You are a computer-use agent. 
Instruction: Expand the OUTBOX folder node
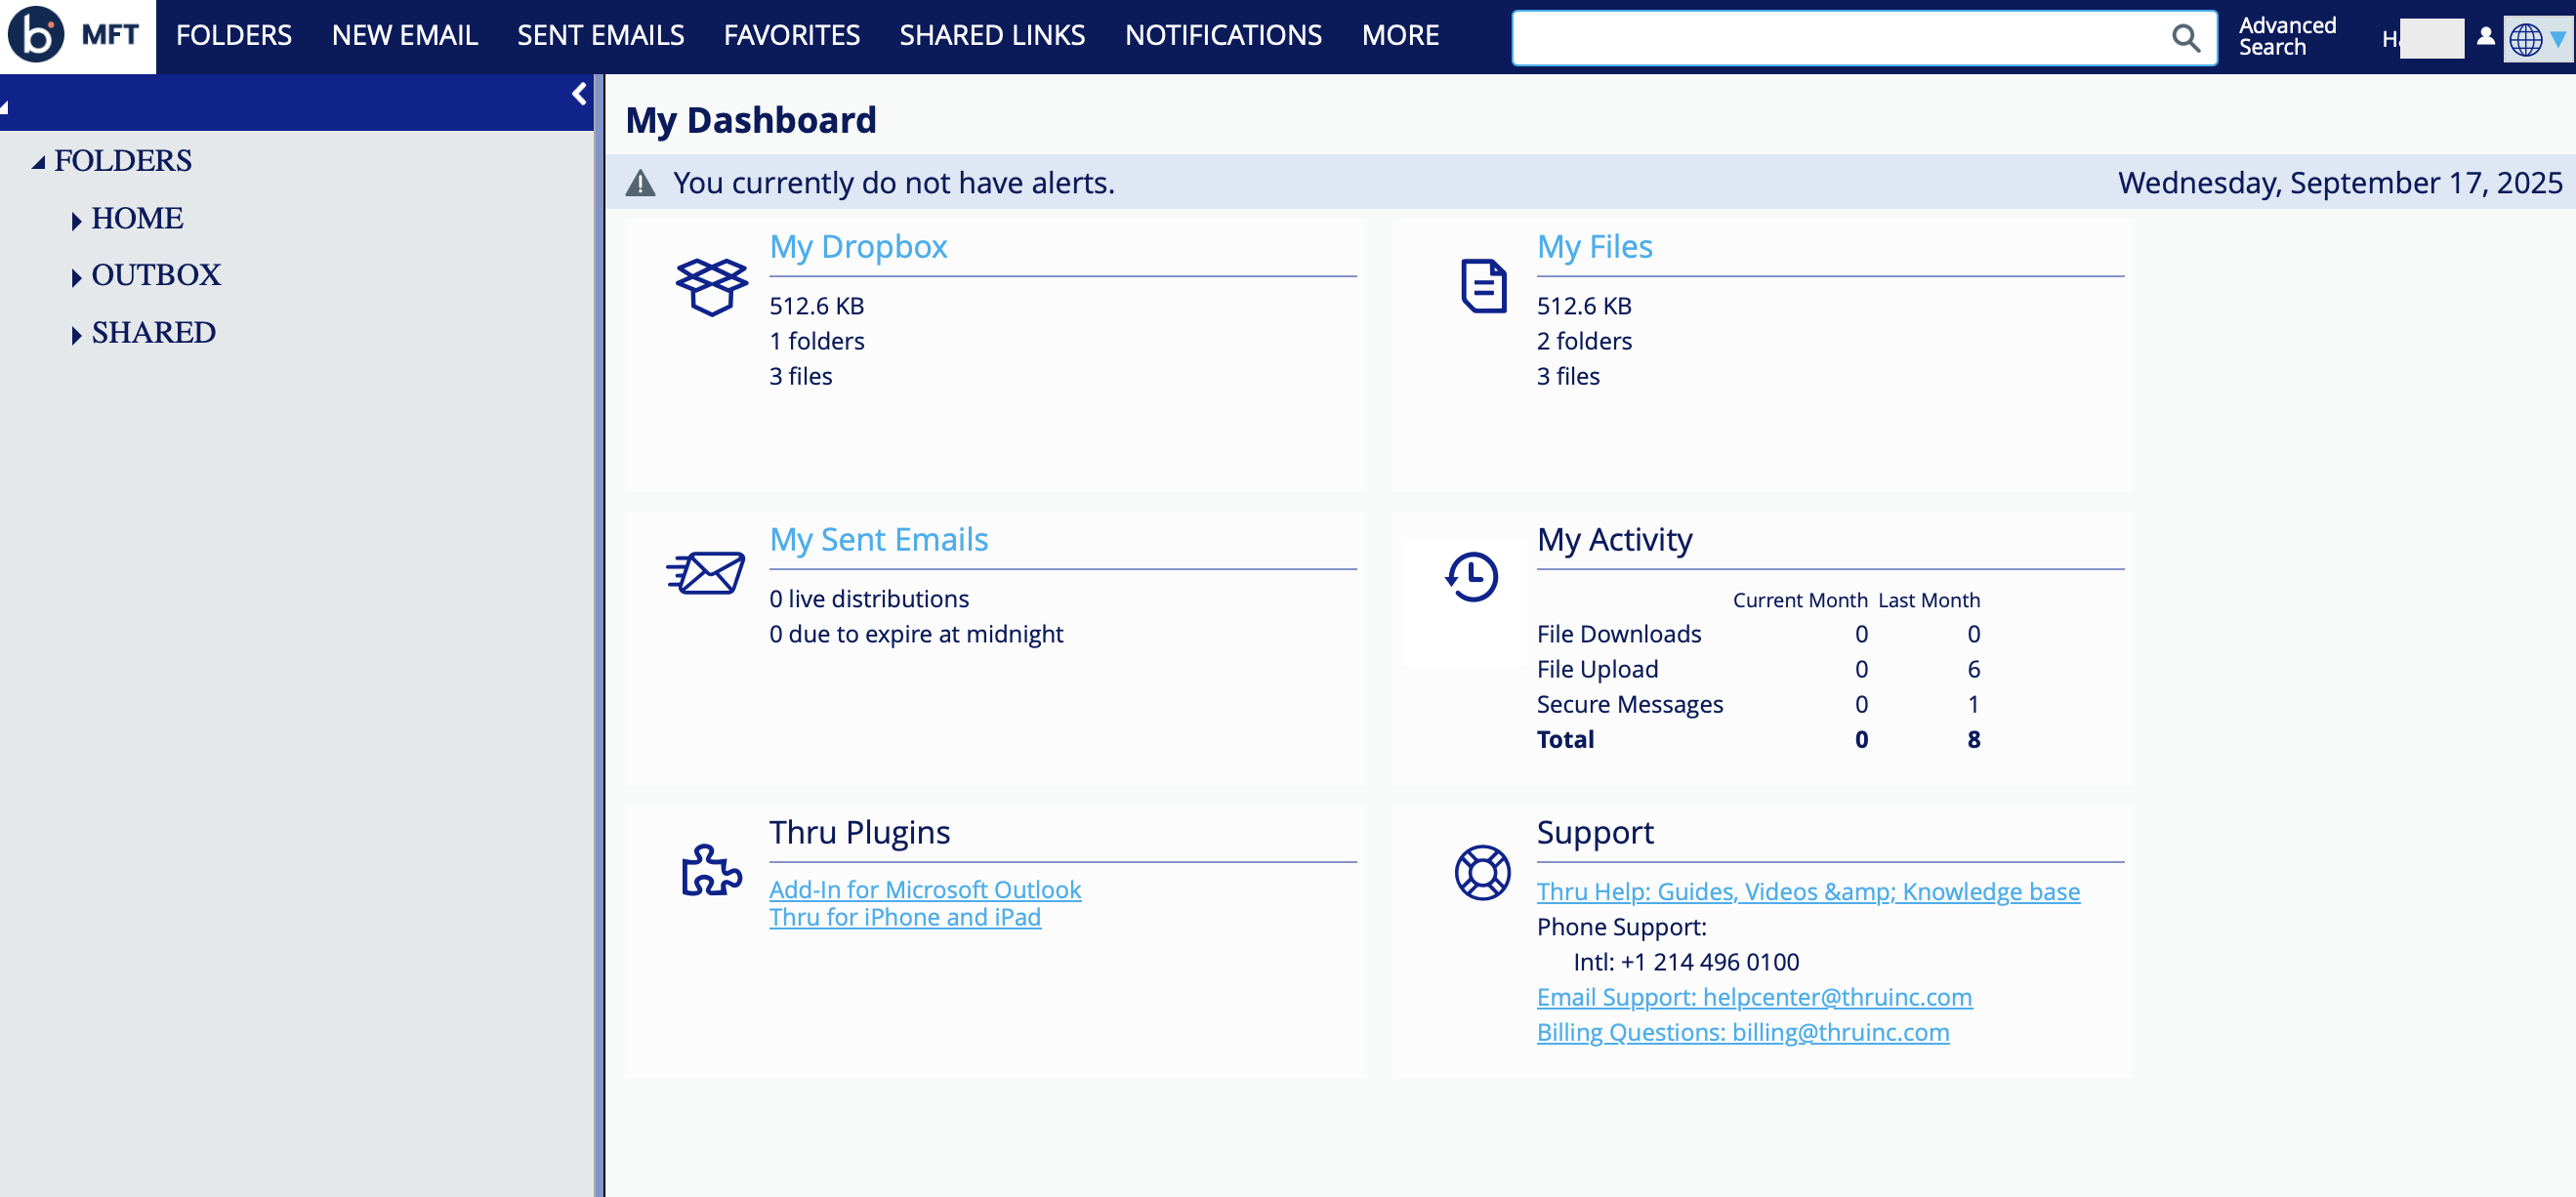(76, 278)
